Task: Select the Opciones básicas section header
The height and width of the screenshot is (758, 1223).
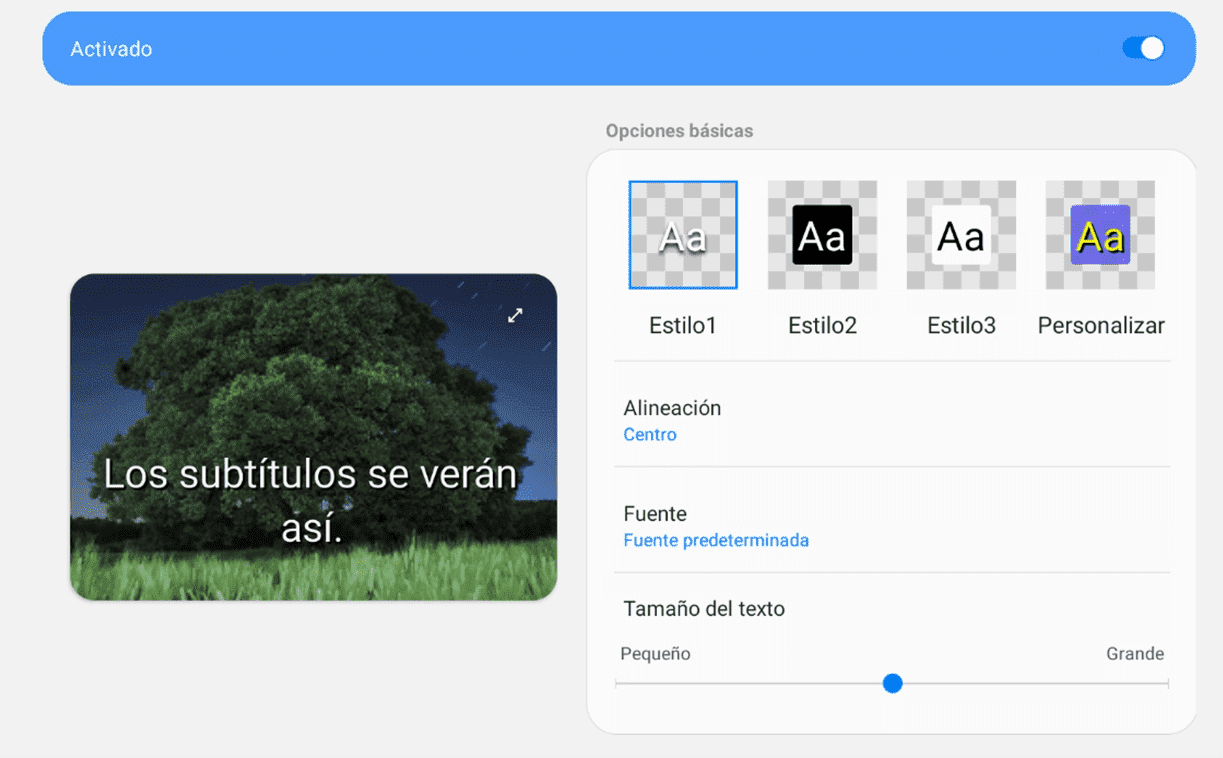Action: (679, 131)
